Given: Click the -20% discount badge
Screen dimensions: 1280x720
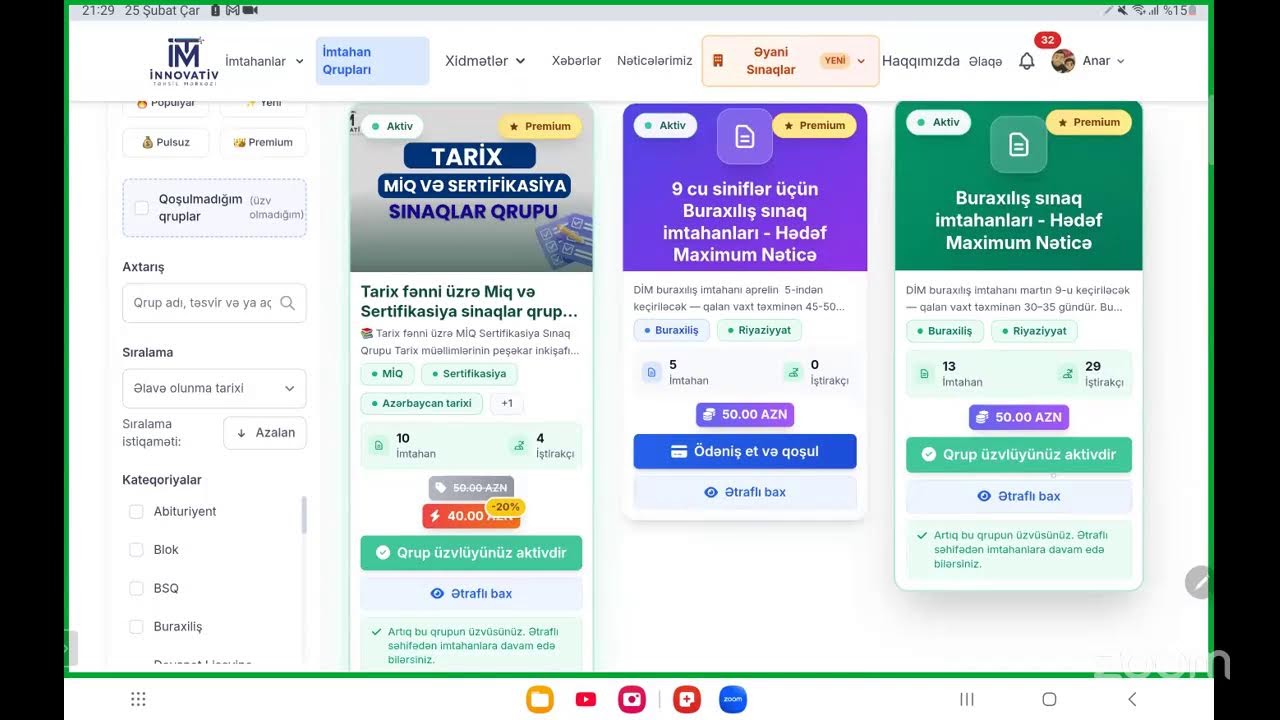Looking at the screenshot, I should tap(506, 507).
